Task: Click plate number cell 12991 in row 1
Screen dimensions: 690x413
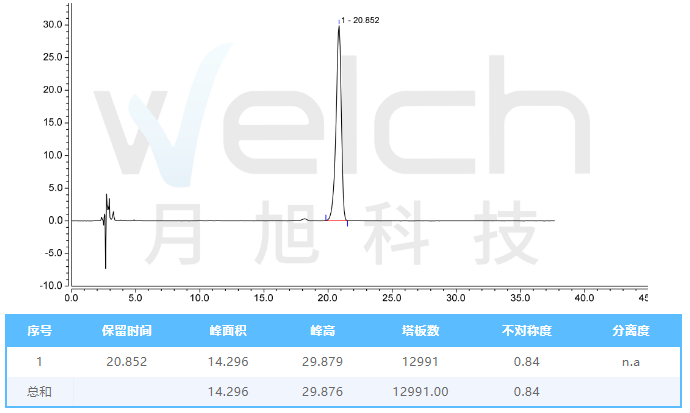Action: pos(420,362)
